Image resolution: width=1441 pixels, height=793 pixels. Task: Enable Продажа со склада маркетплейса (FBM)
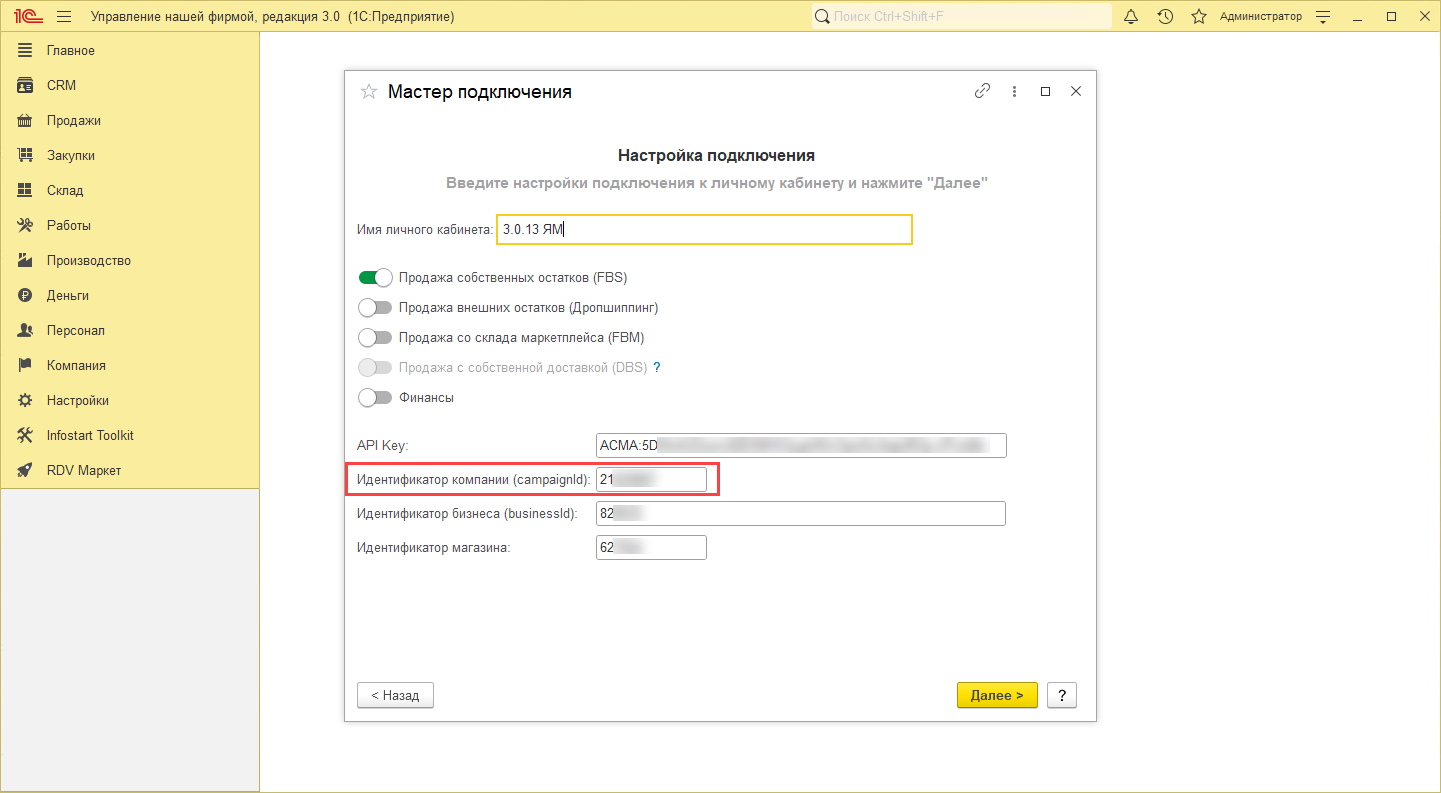click(375, 337)
